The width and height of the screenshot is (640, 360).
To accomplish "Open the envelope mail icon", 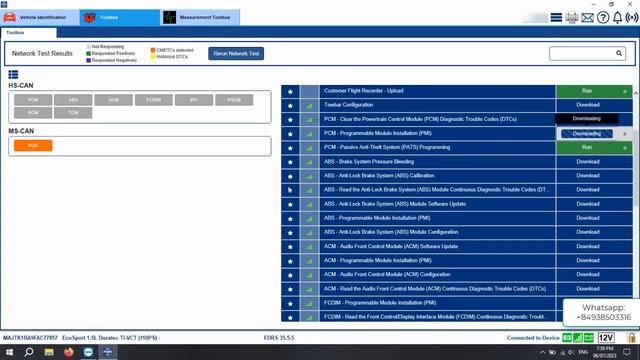I will [x=587, y=18].
